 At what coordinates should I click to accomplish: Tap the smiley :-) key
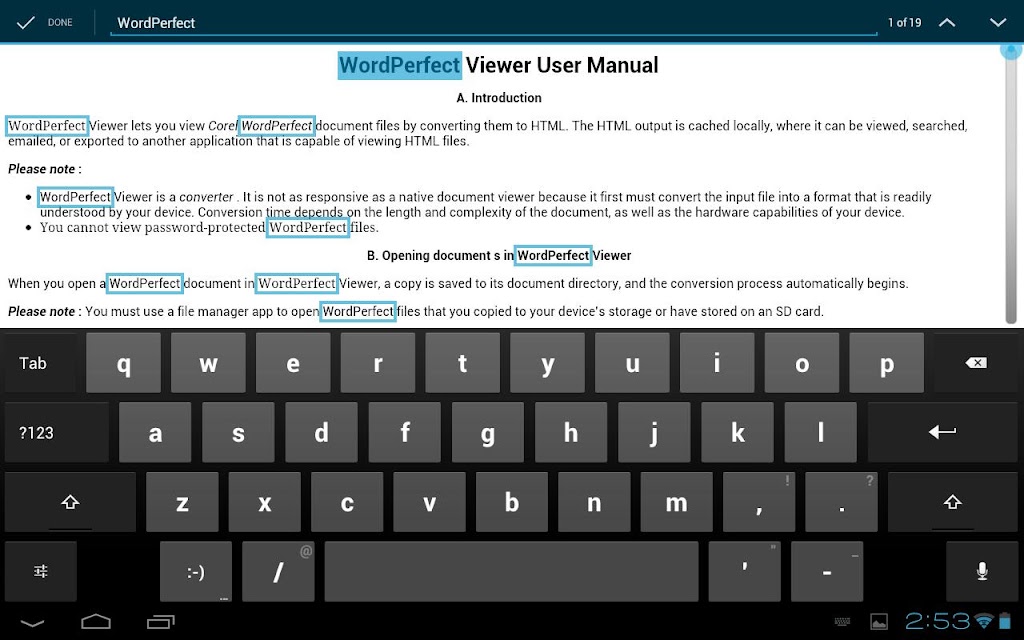point(195,571)
